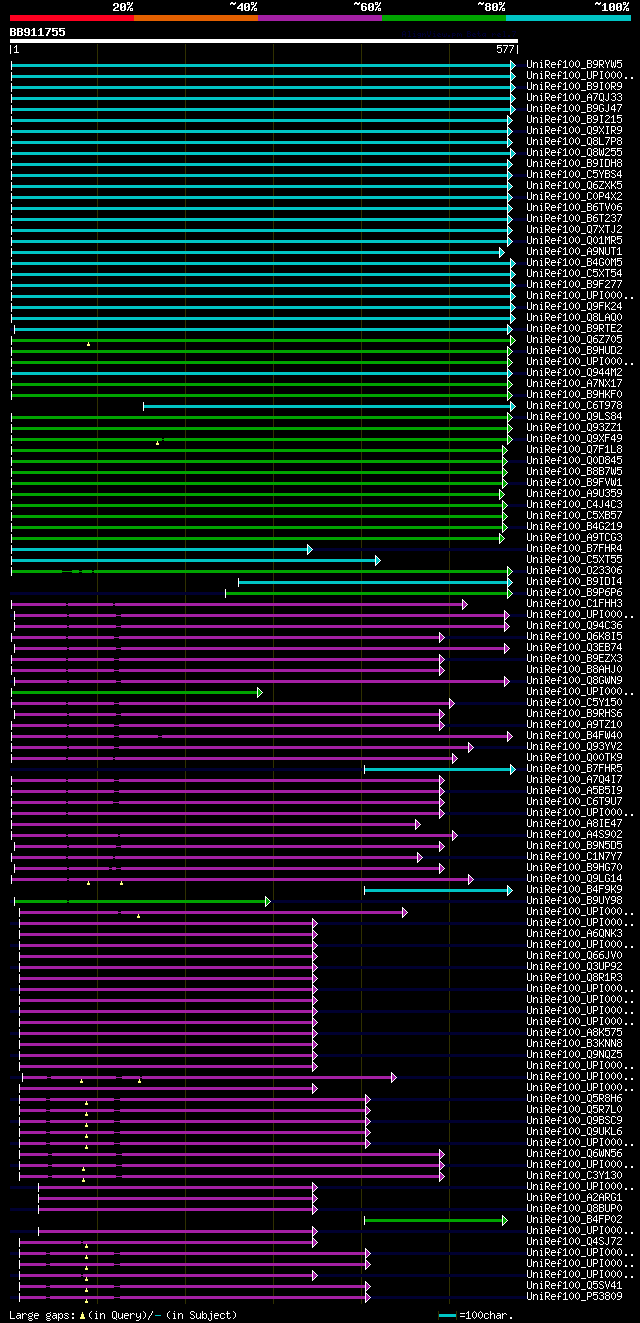This screenshot has height=1323, width=640.
Task: Open hit UniRef100_Q944M2
Action: [x=574, y=372]
